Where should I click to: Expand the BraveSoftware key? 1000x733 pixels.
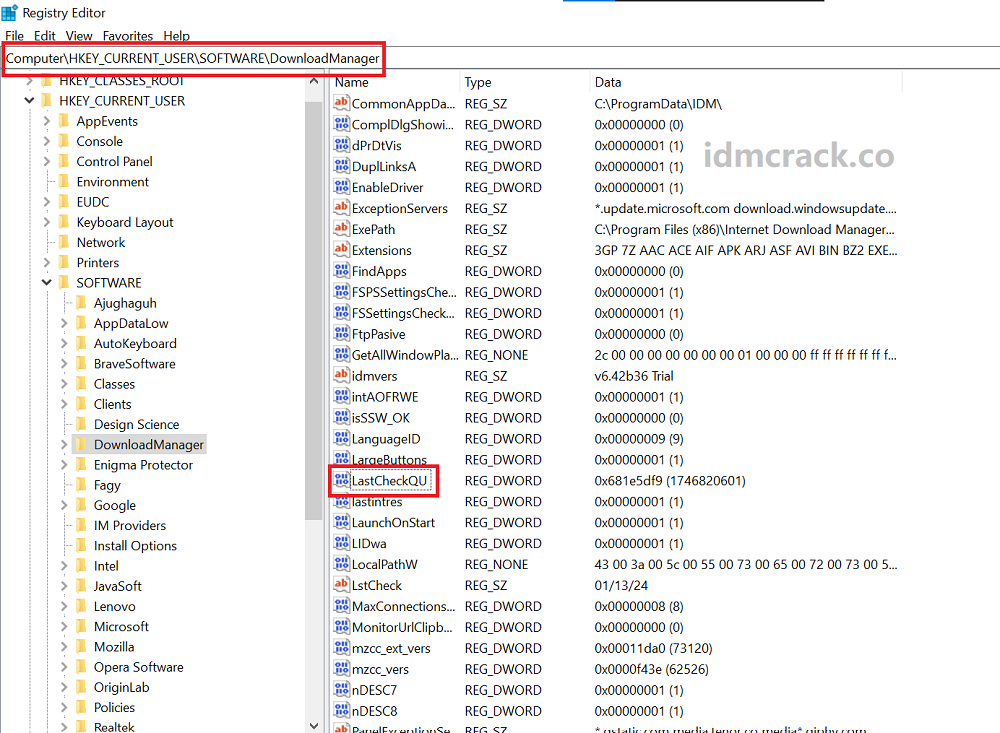(x=64, y=363)
